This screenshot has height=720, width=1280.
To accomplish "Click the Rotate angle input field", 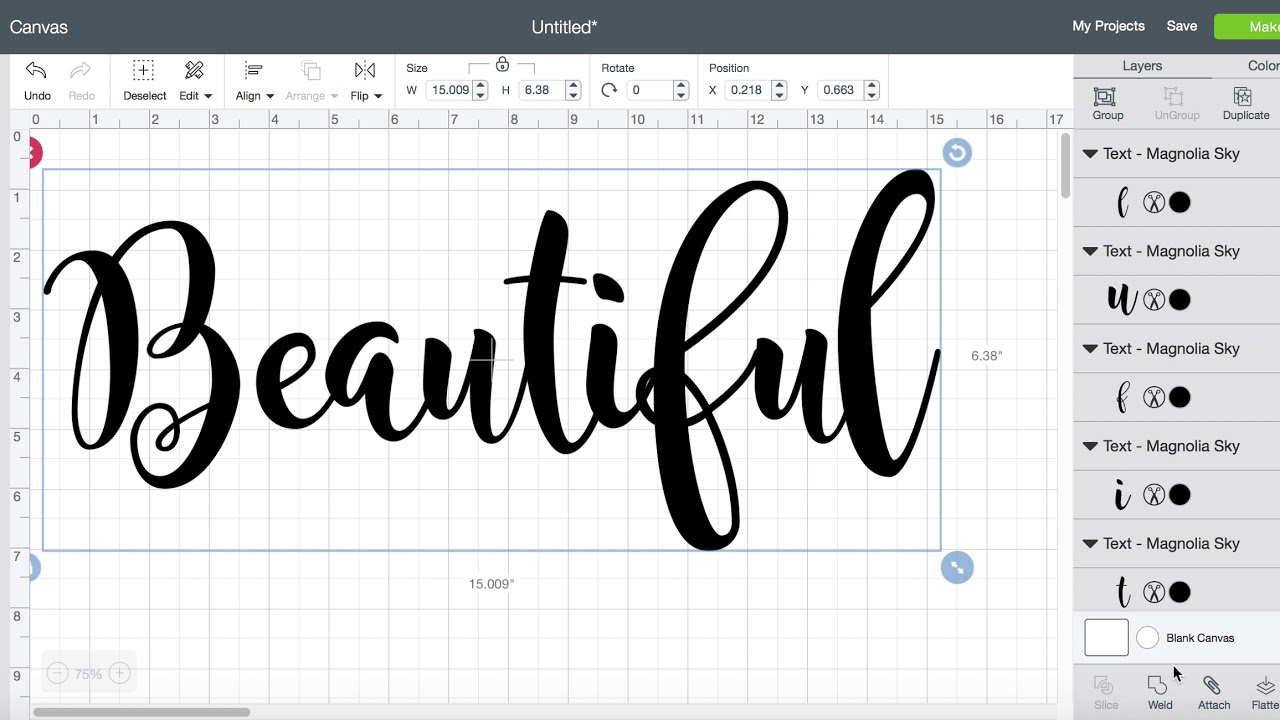I will tap(648, 90).
